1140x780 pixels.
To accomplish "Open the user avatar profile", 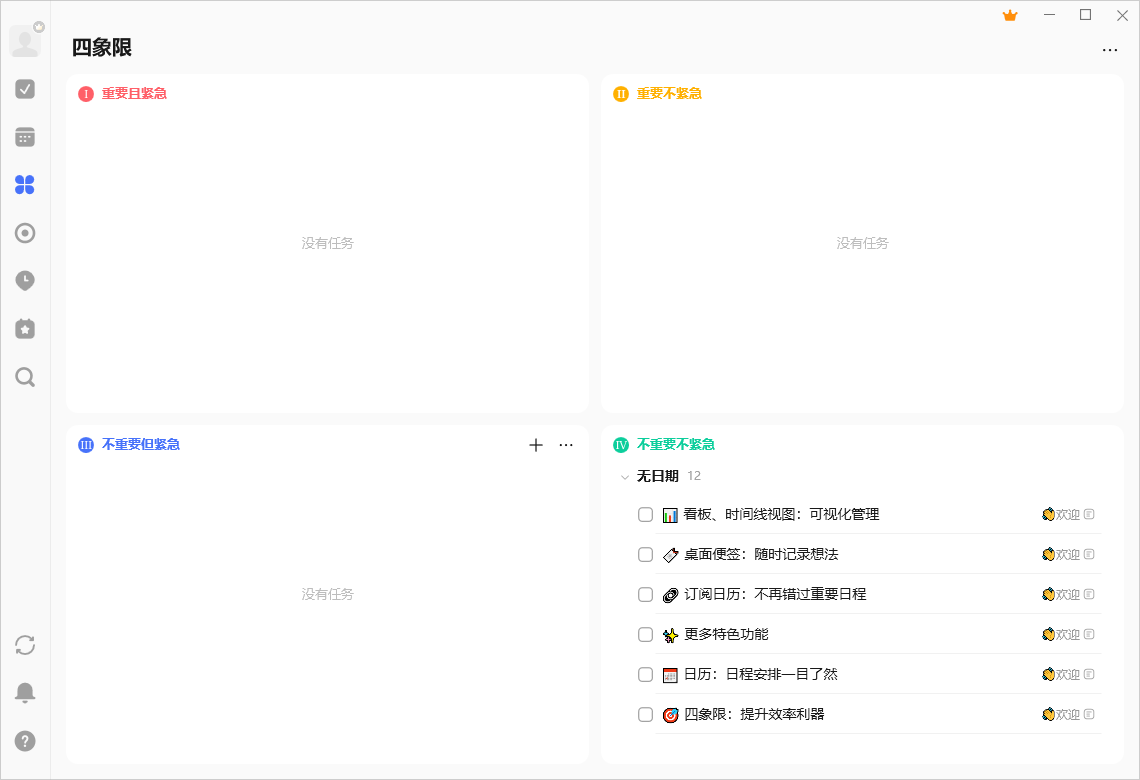I will pyautogui.click(x=25, y=41).
